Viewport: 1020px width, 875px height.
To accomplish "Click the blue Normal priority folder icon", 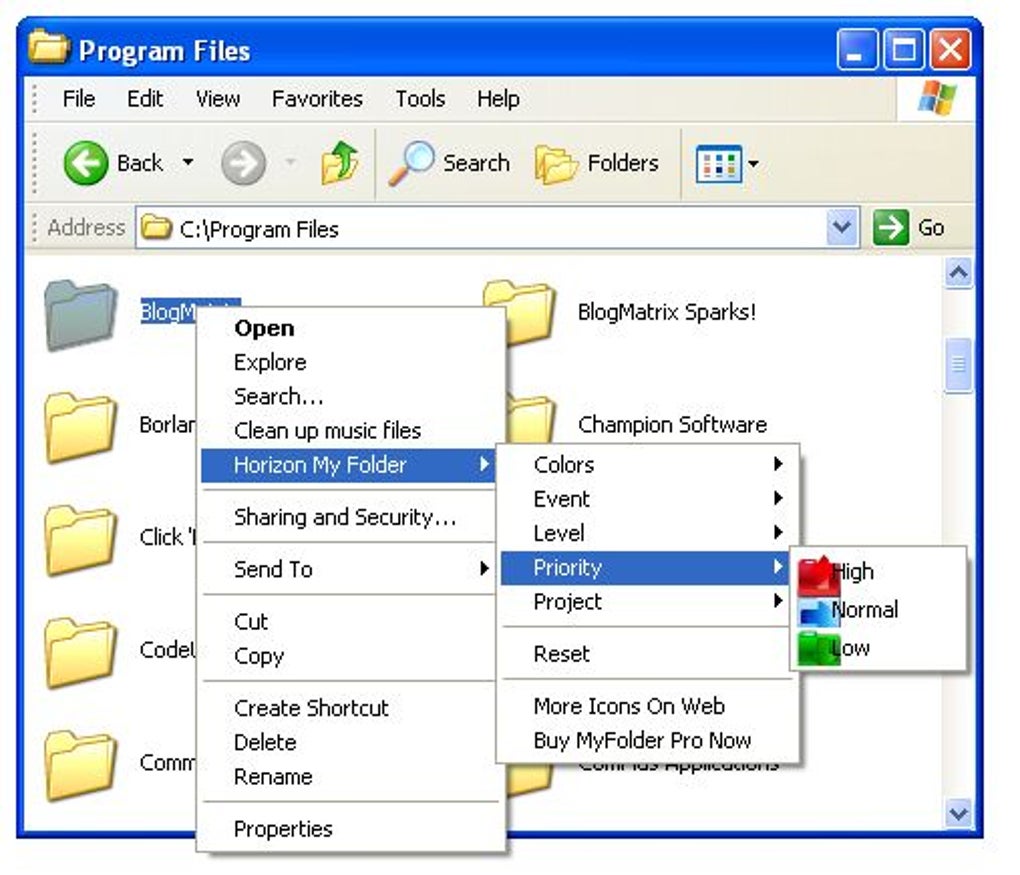I will point(818,612).
